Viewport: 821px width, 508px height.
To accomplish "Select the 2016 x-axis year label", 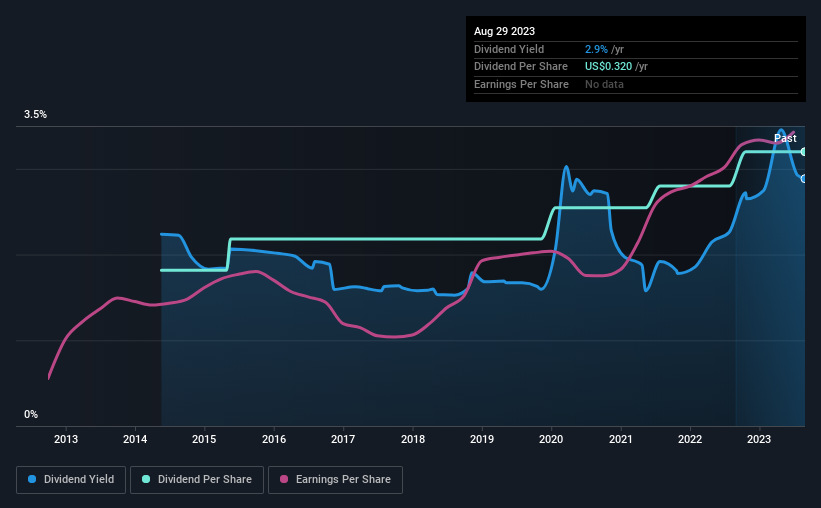I will coord(274,438).
